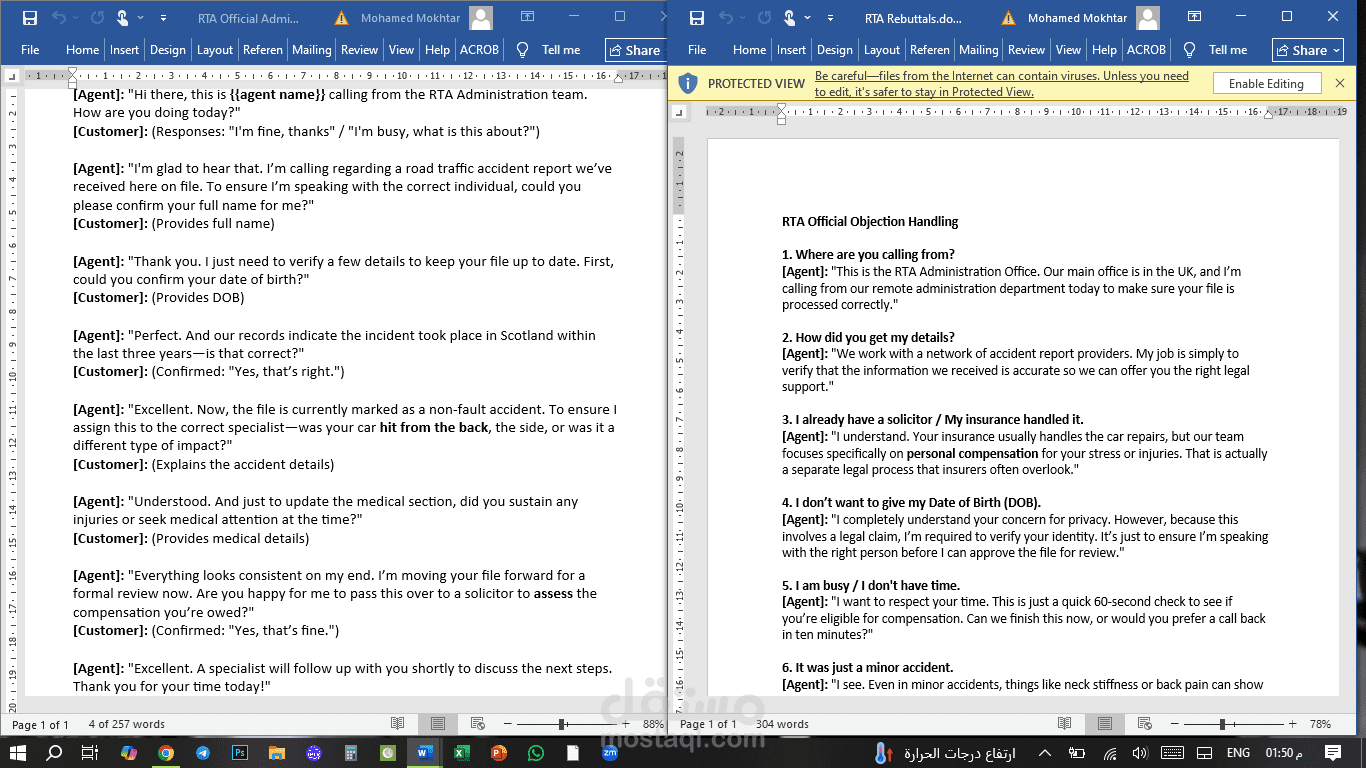The width and height of the screenshot is (1366, 768).
Task: Open Ribbon Display Options in RTA Rebuttals
Action: pos(1194,17)
